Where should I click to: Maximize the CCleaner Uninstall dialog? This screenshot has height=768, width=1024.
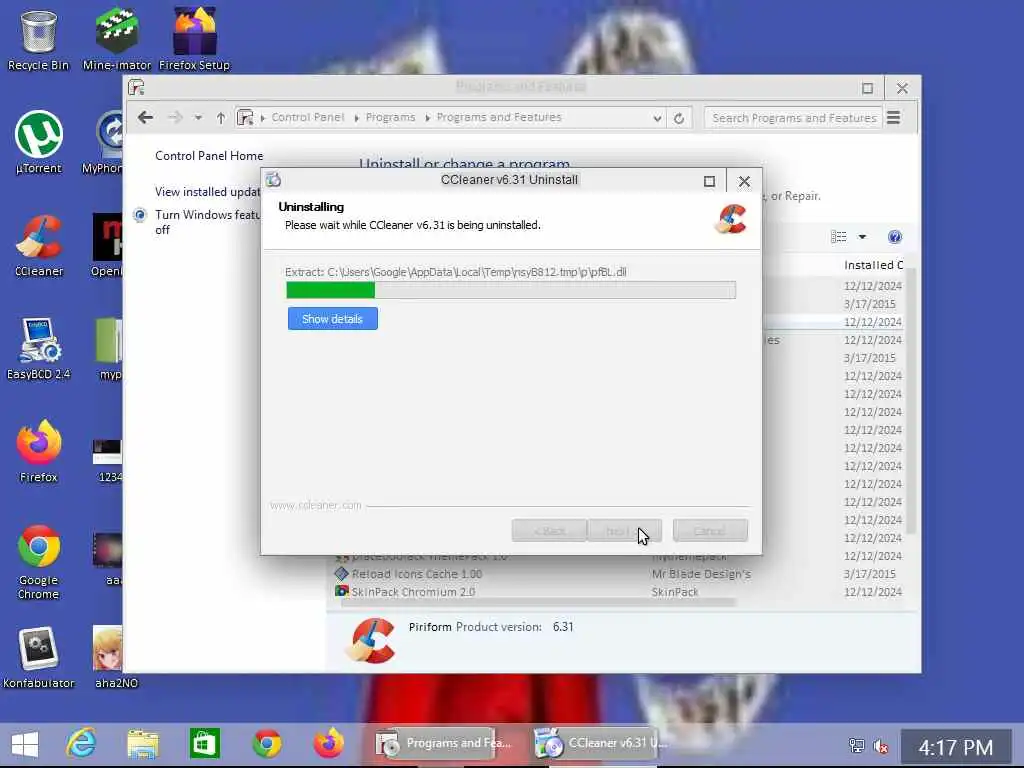709,182
